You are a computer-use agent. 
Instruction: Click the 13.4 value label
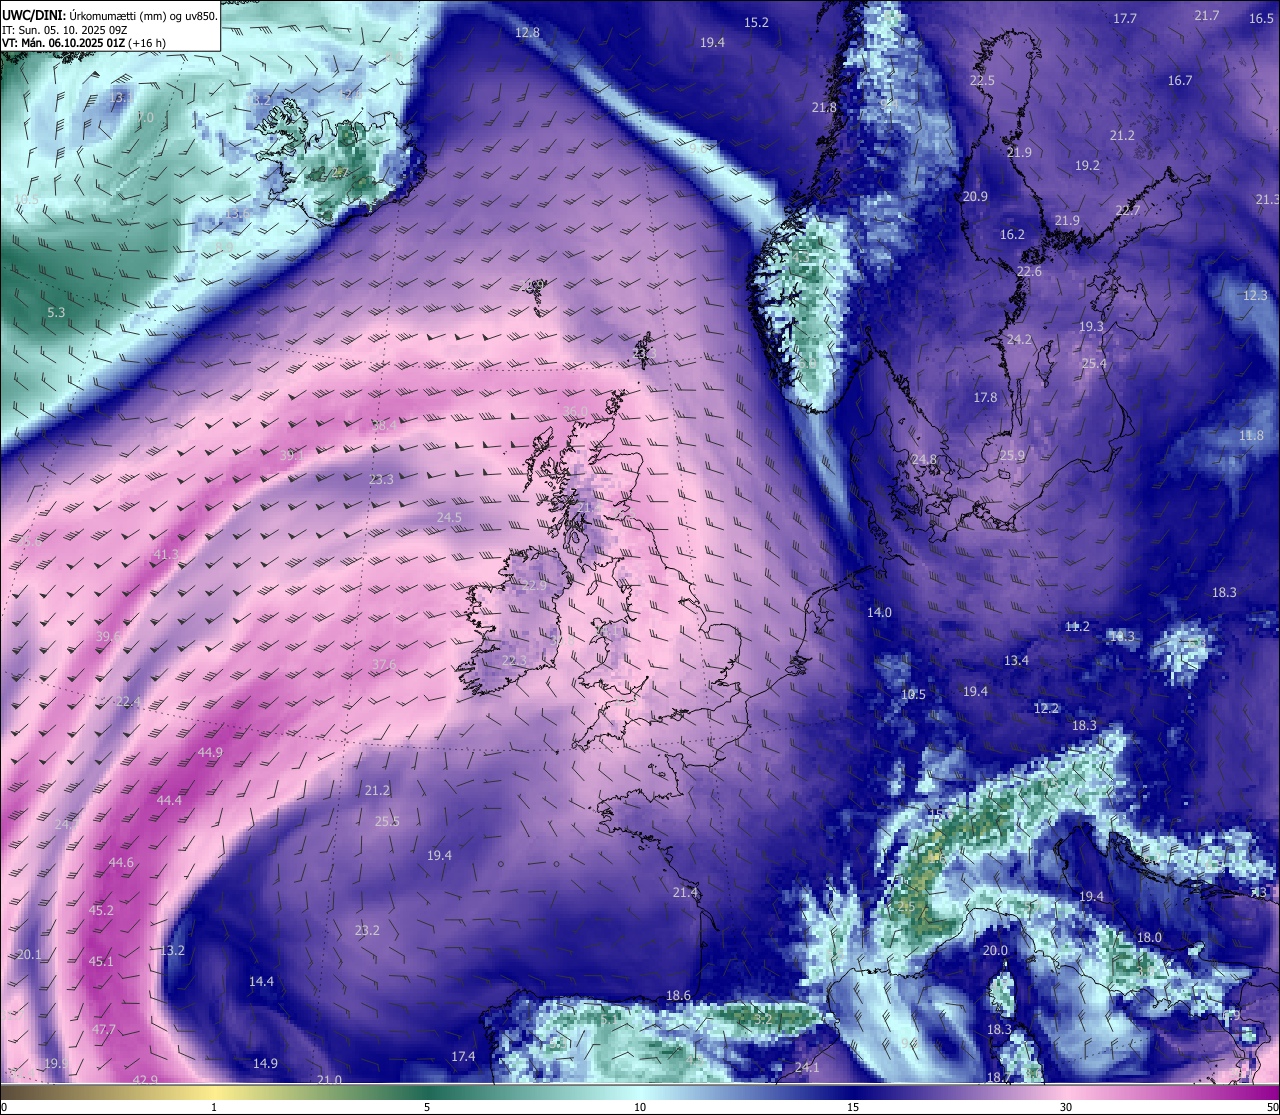(1016, 660)
